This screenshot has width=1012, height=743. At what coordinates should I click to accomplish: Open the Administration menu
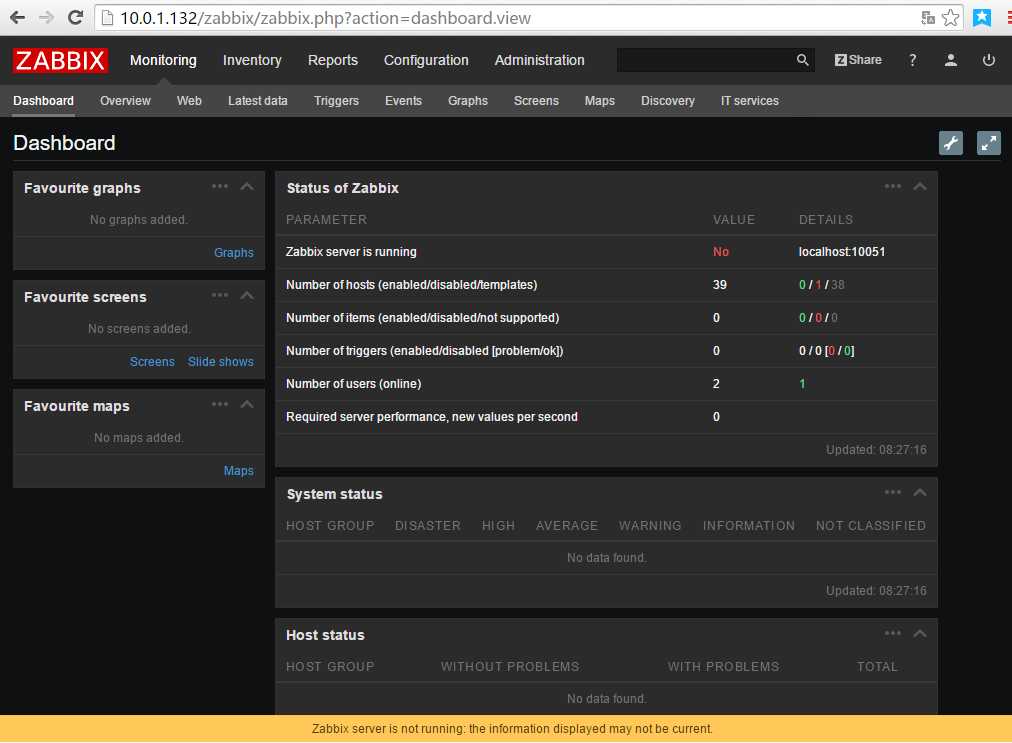pyautogui.click(x=540, y=60)
